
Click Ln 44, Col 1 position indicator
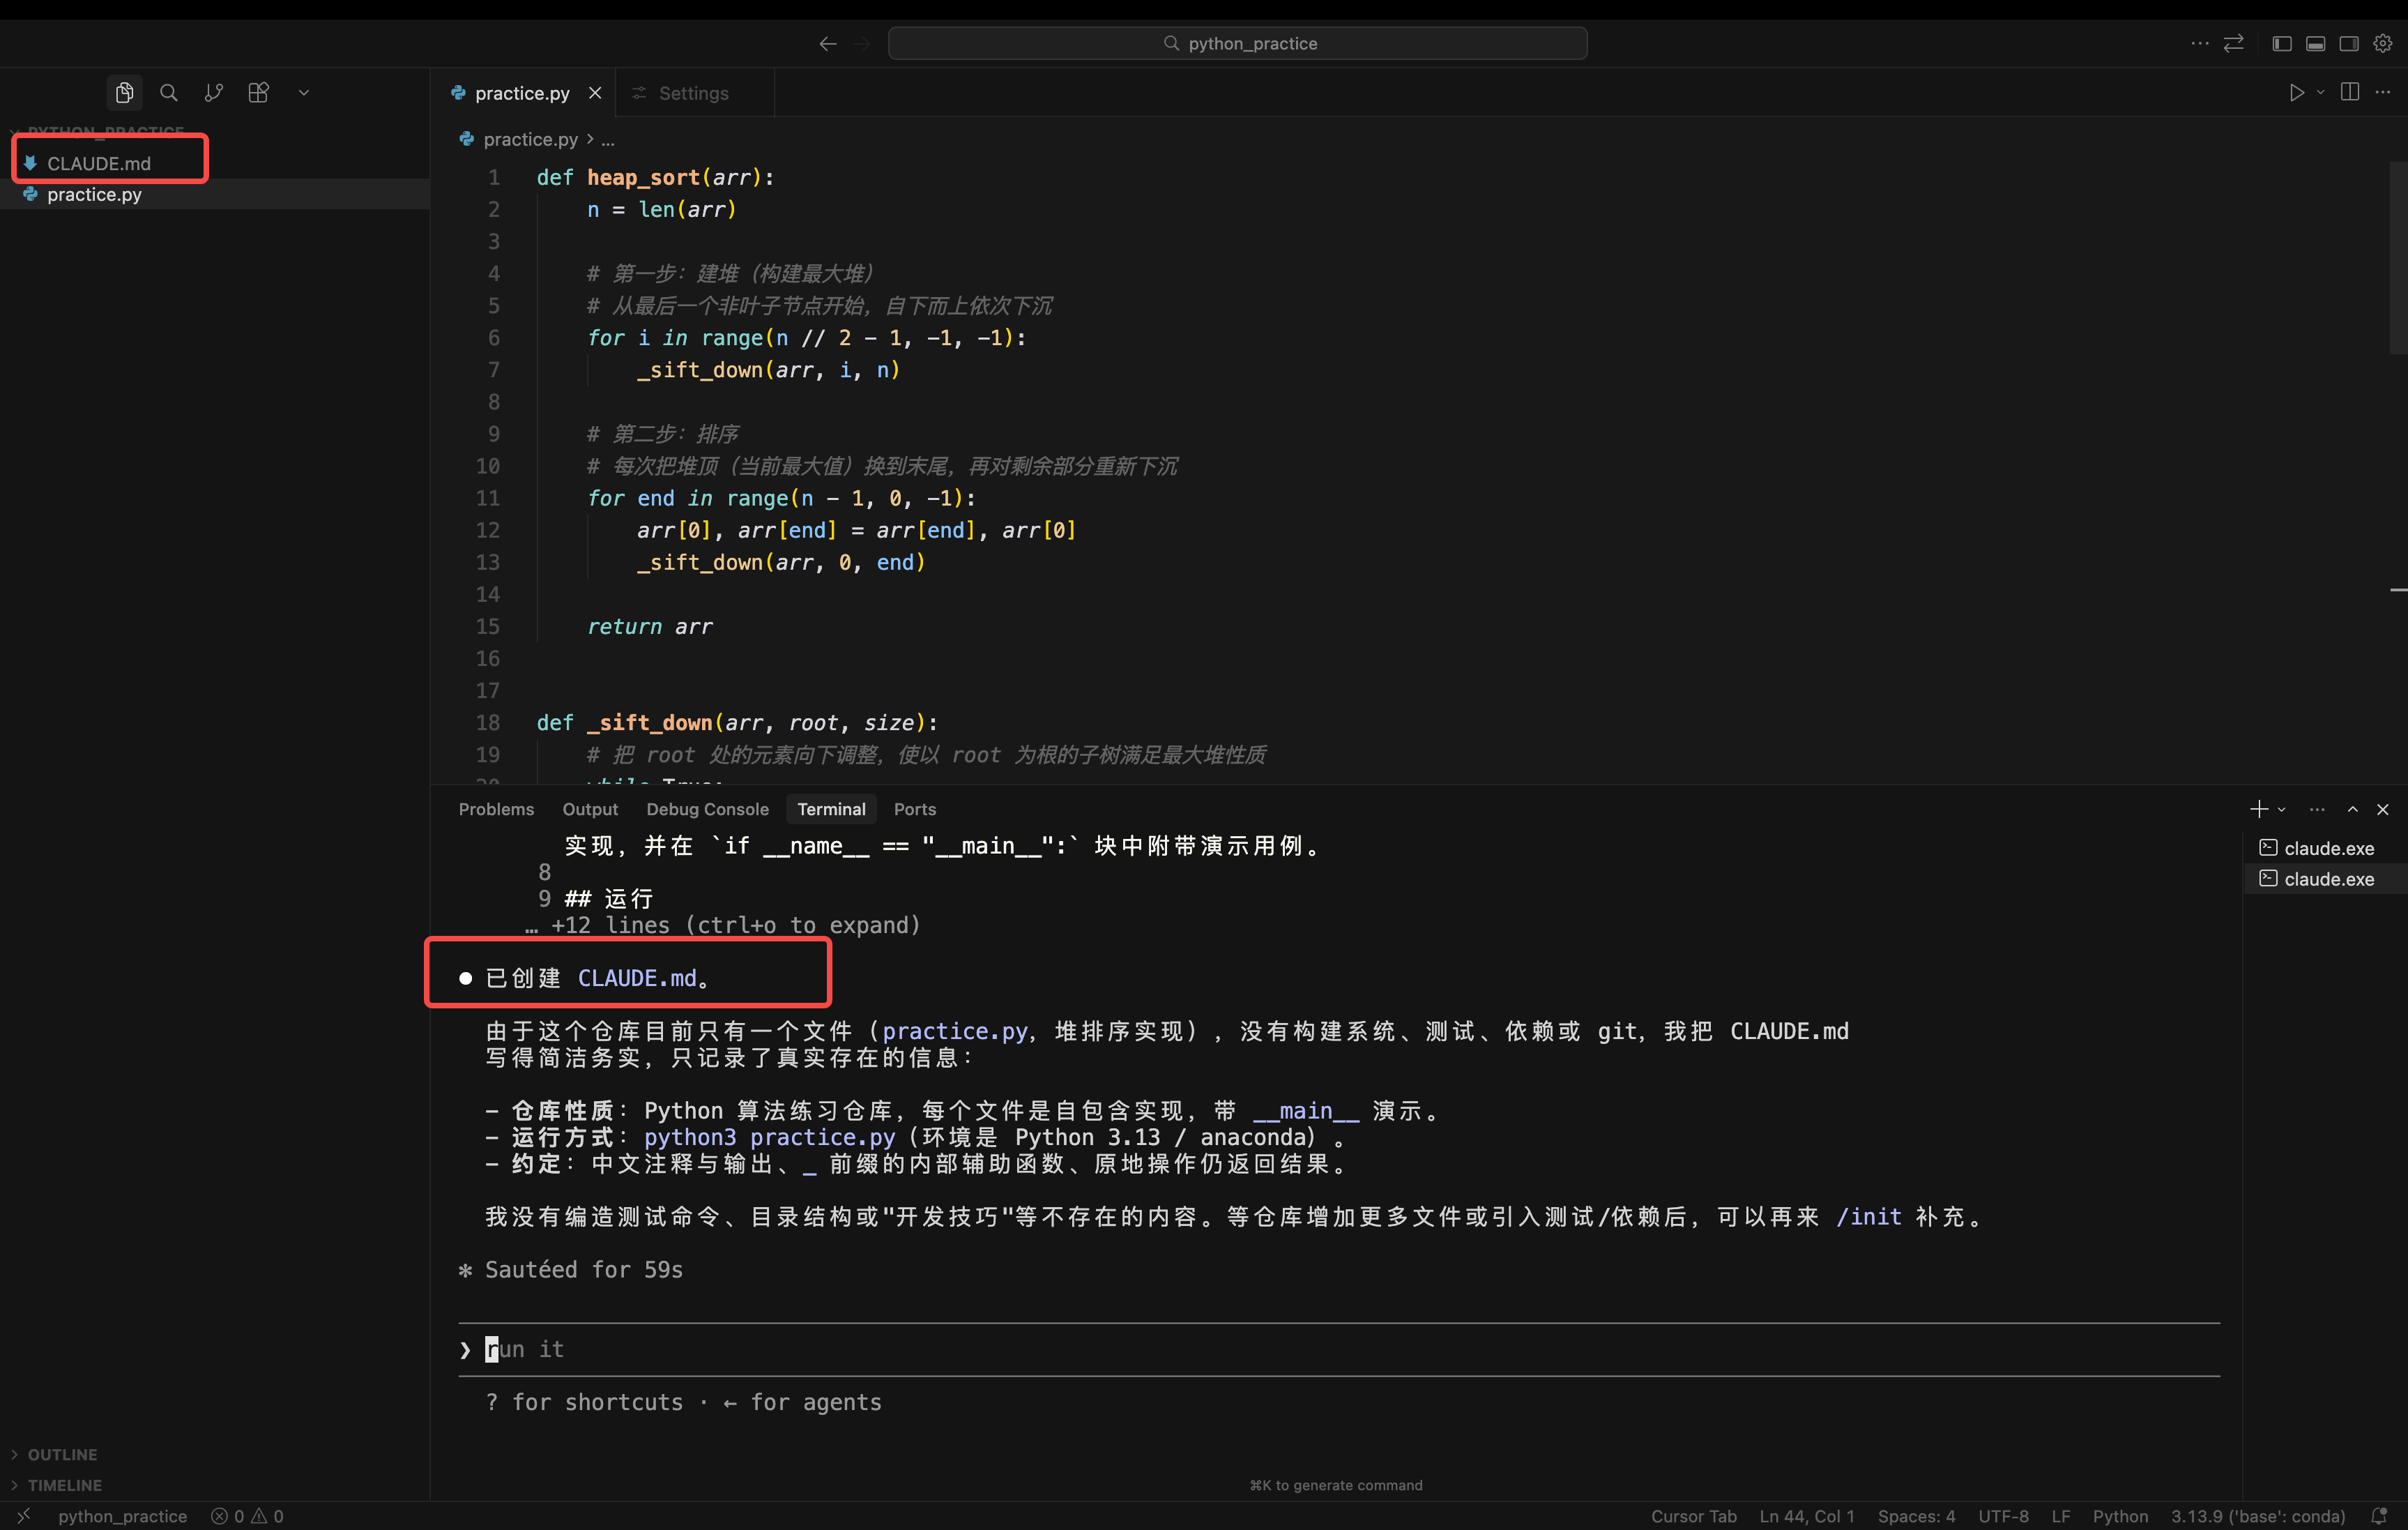1806,1516
